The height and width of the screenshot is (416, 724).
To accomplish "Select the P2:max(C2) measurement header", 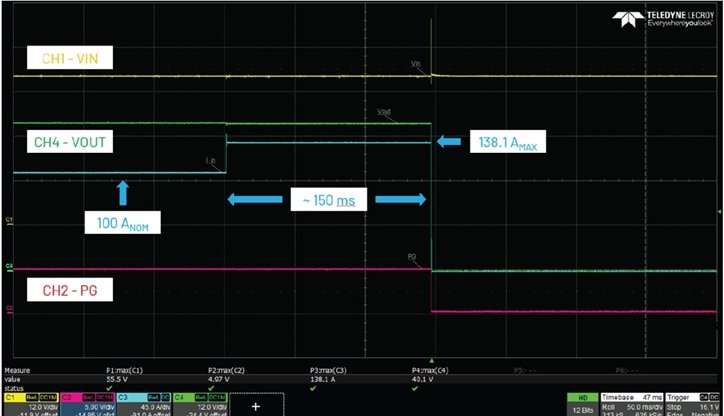I will pos(226,370).
